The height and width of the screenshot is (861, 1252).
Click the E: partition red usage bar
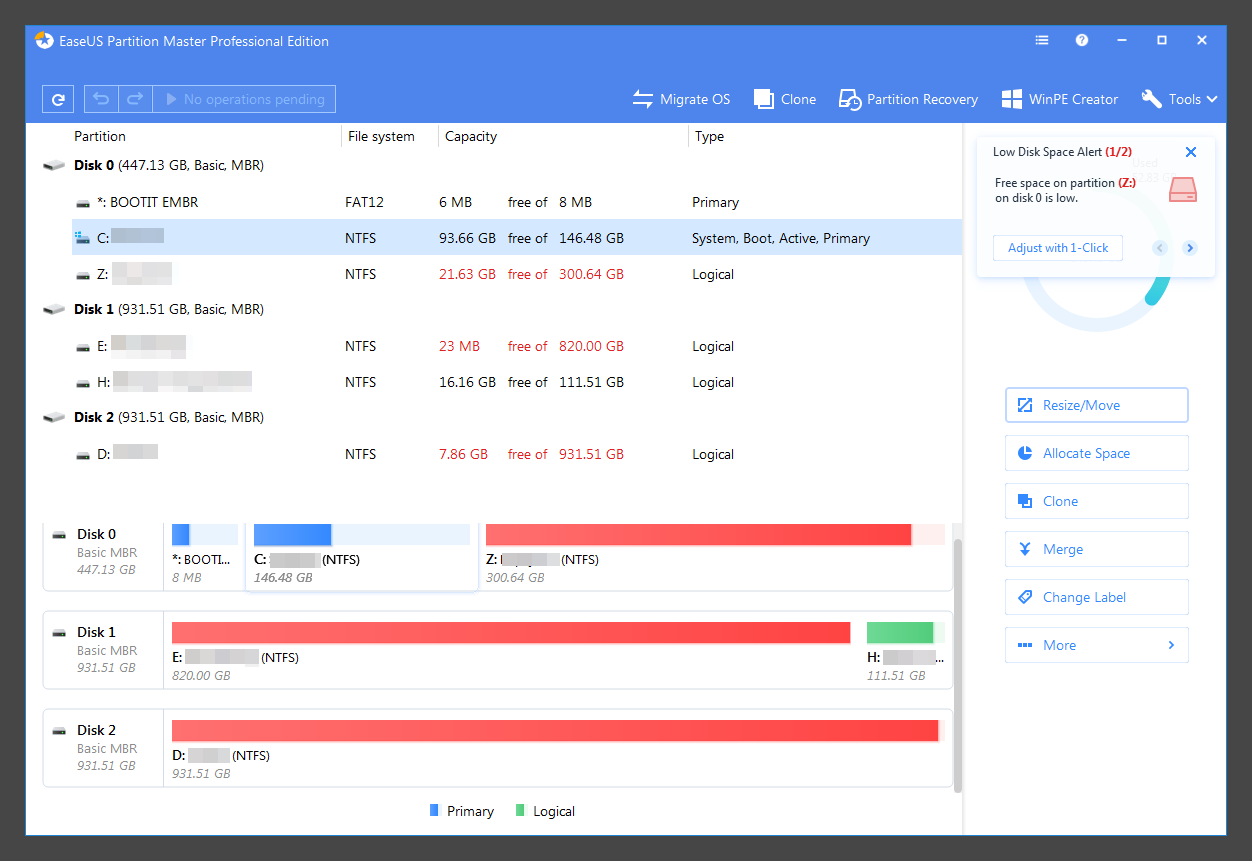click(x=510, y=632)
